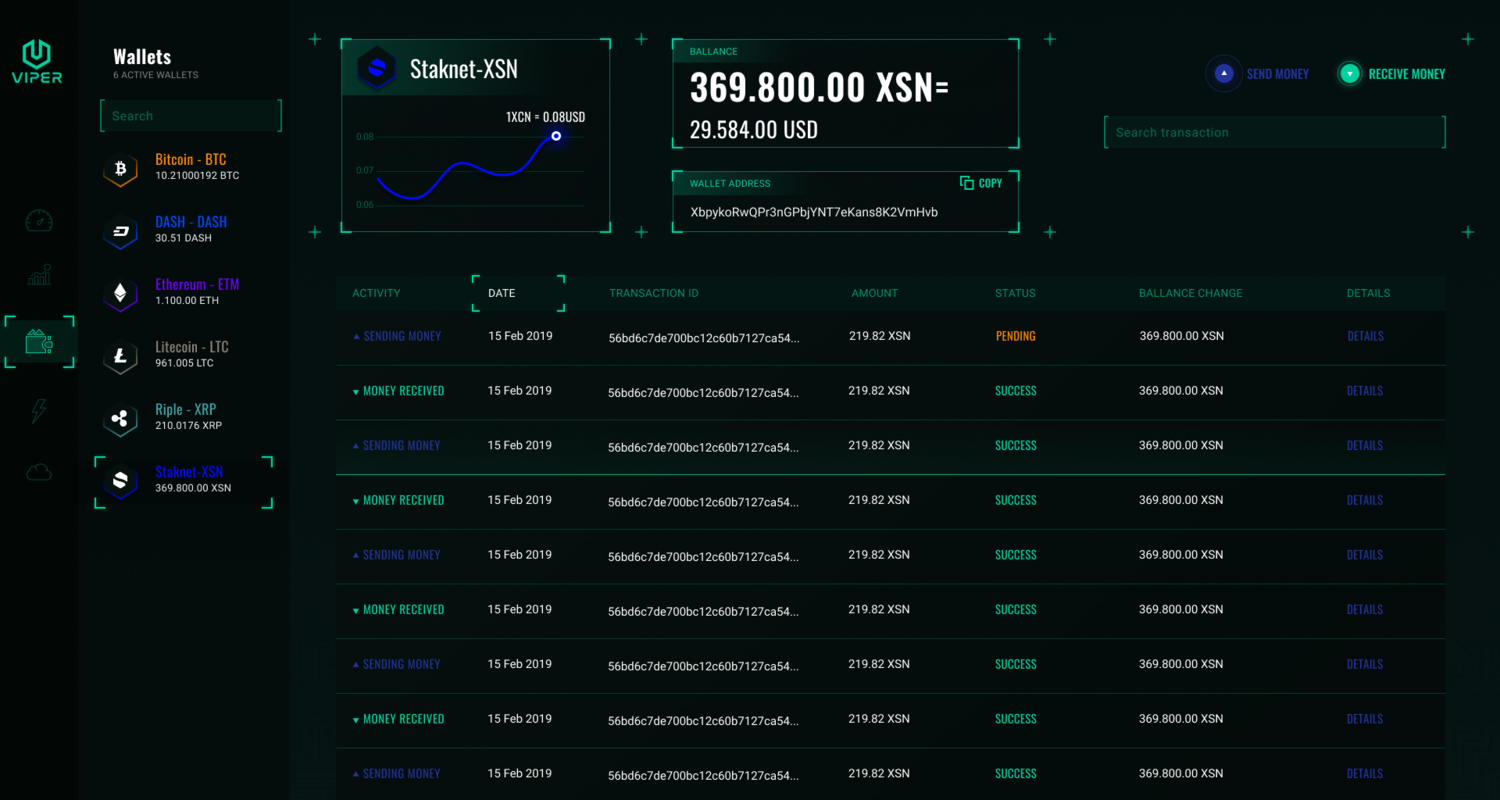Image resolution: width=1500 pixels, height=800 pixels.
Task: Click the Staknet coin icon in wallet list
Action: coord(120,481)
